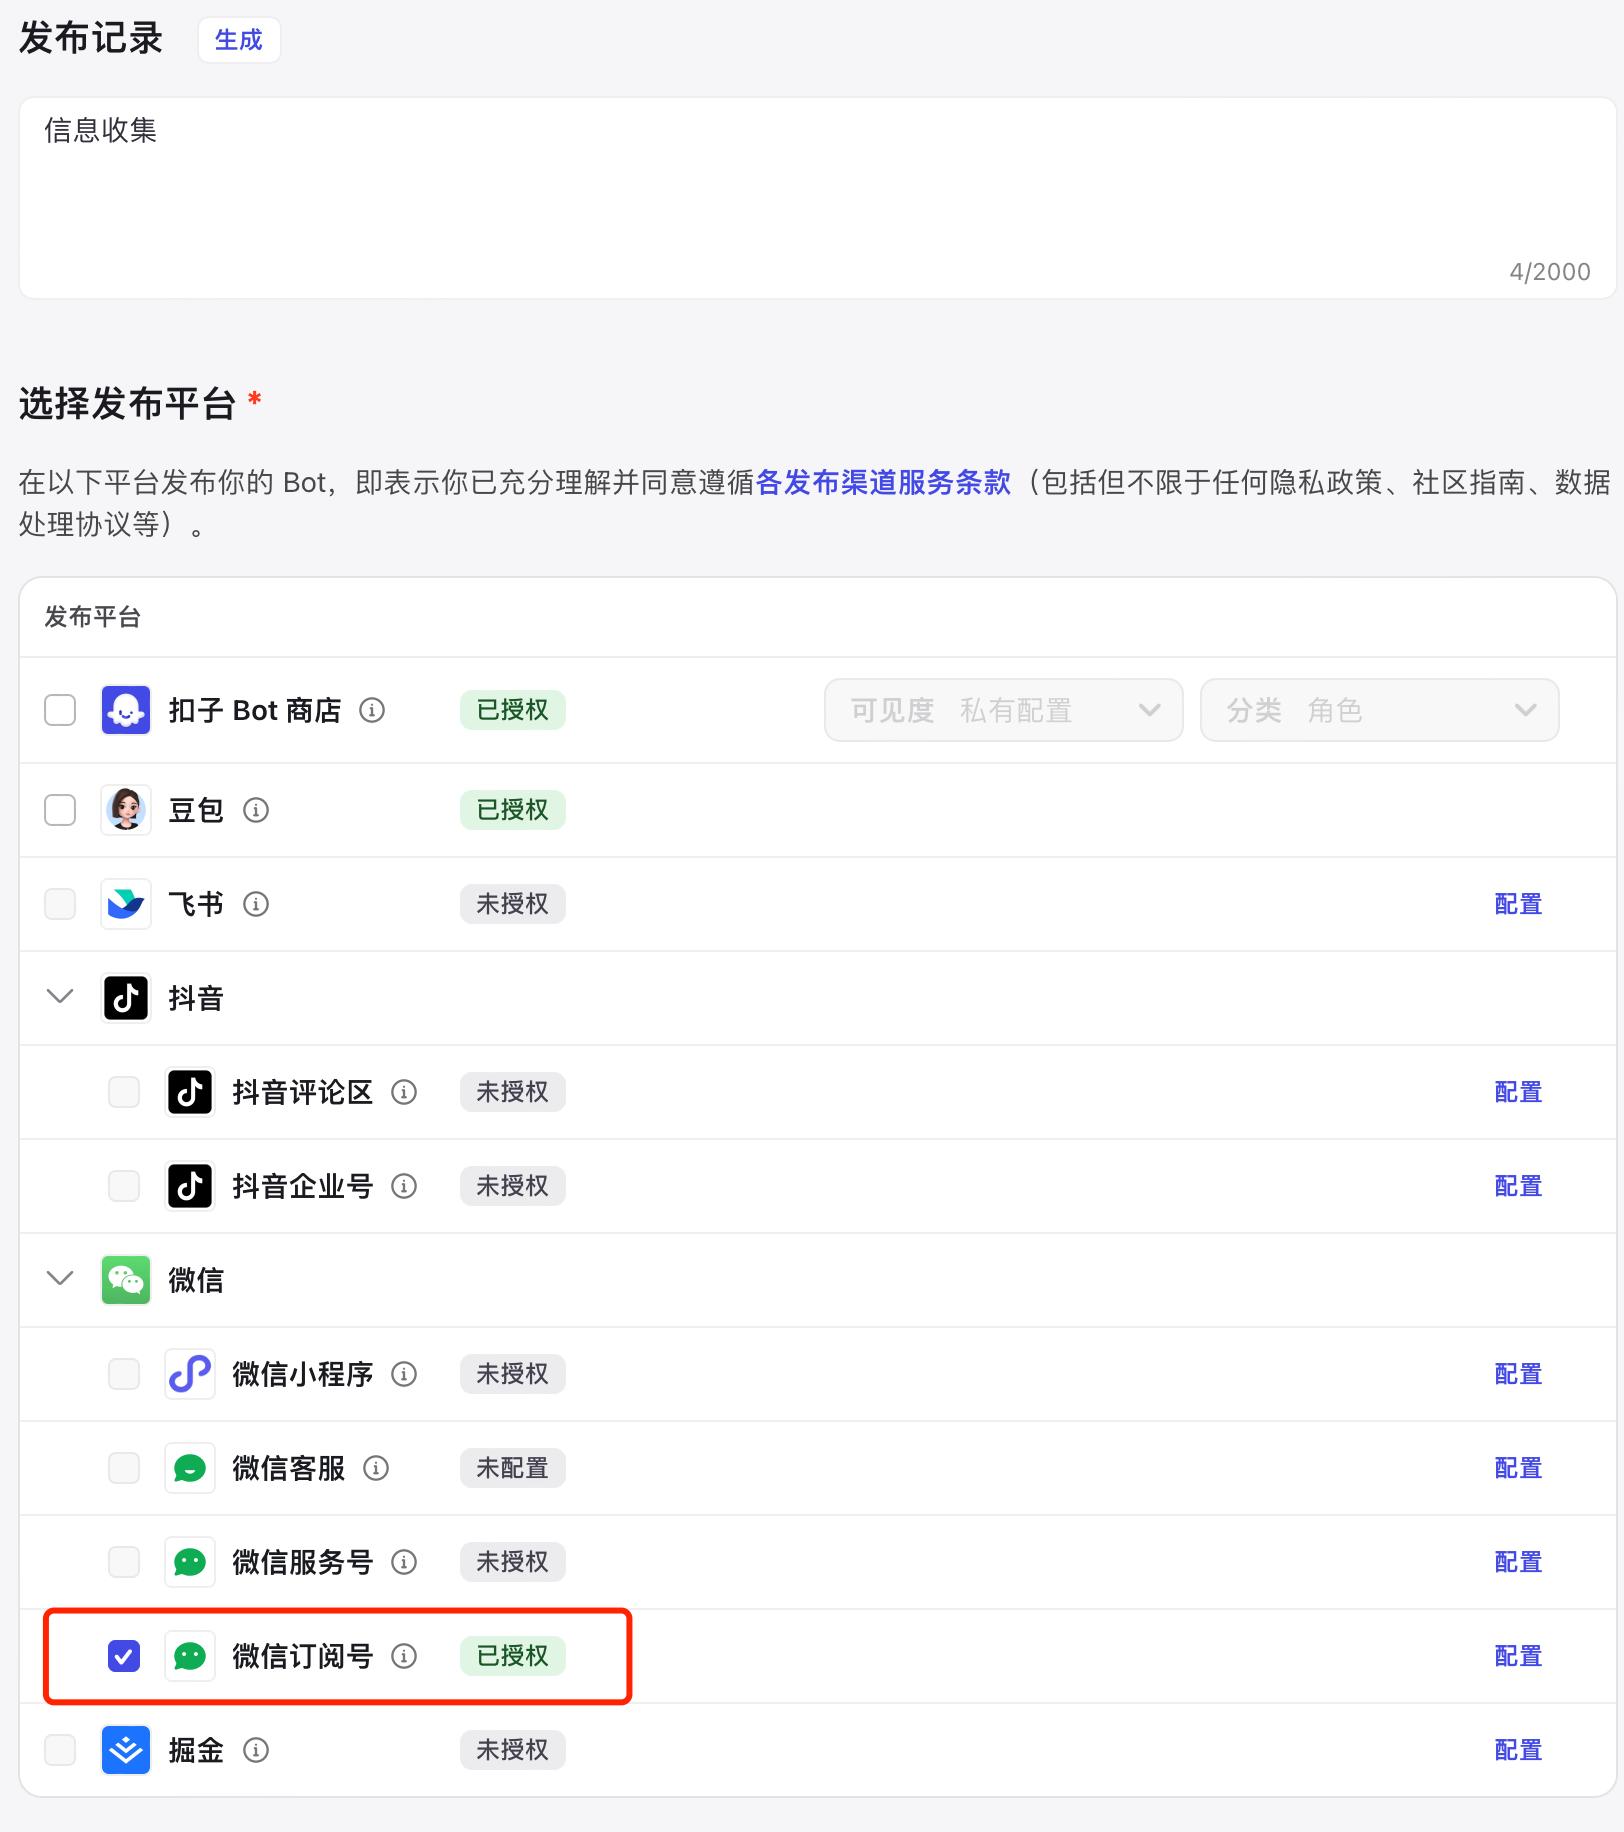Check the 扣子 Bot 商店 checkbox
Viewport: 1624px width, 1832px height.
point(60,710)
